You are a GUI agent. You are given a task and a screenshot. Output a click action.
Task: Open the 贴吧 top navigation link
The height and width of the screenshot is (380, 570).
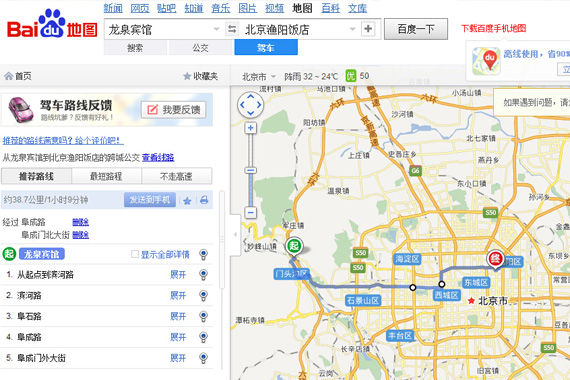pos(166,8)
